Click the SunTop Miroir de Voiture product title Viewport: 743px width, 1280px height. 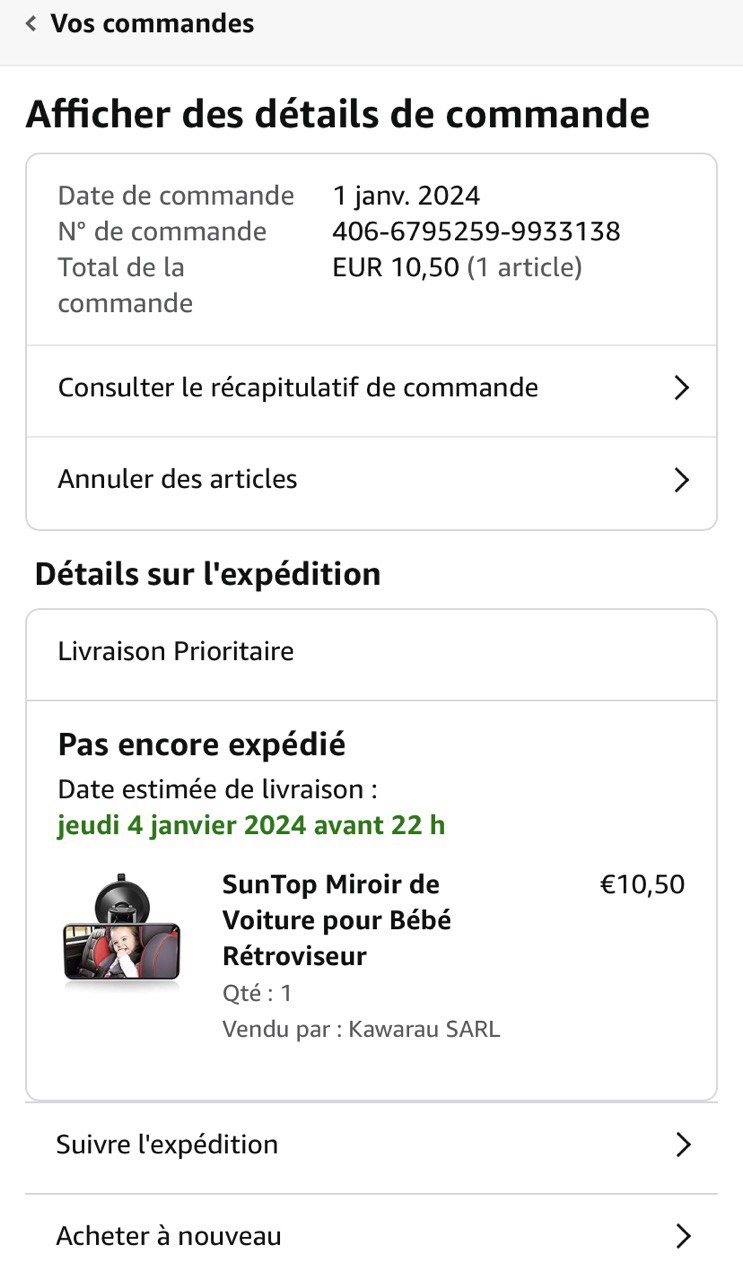335,920
